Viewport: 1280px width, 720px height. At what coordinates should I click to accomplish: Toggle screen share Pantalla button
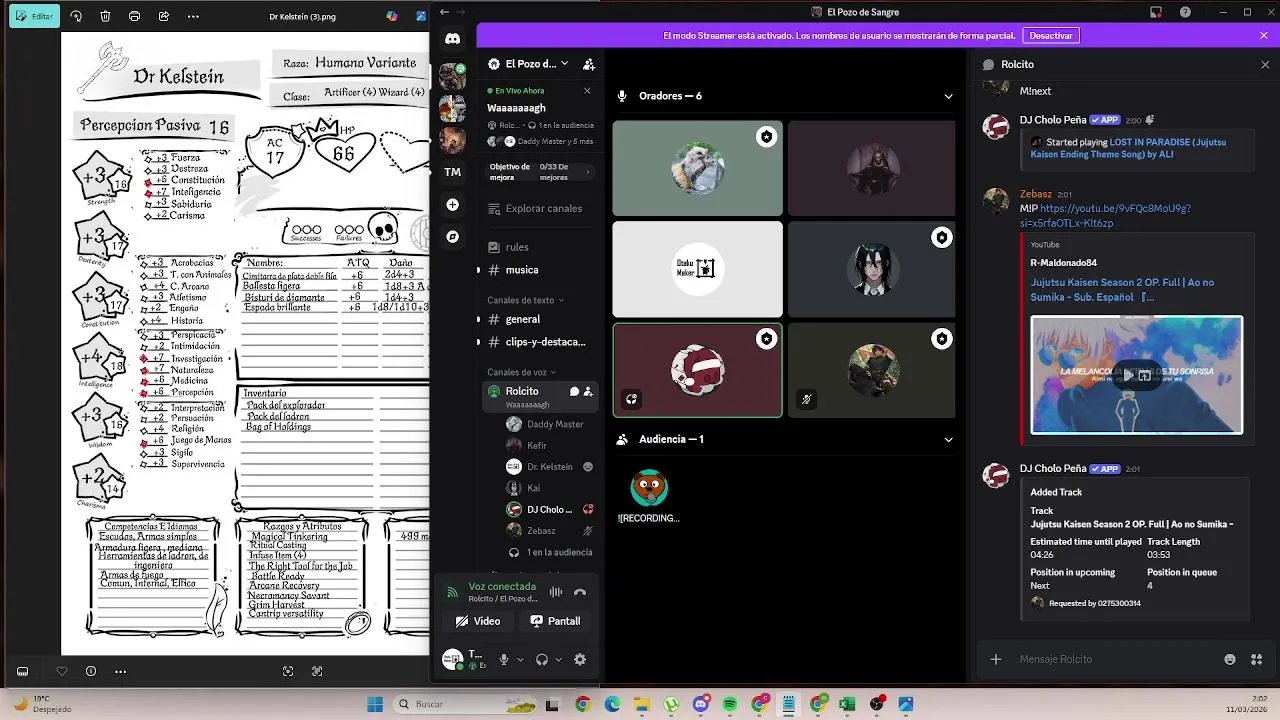(x=555, y=621)
